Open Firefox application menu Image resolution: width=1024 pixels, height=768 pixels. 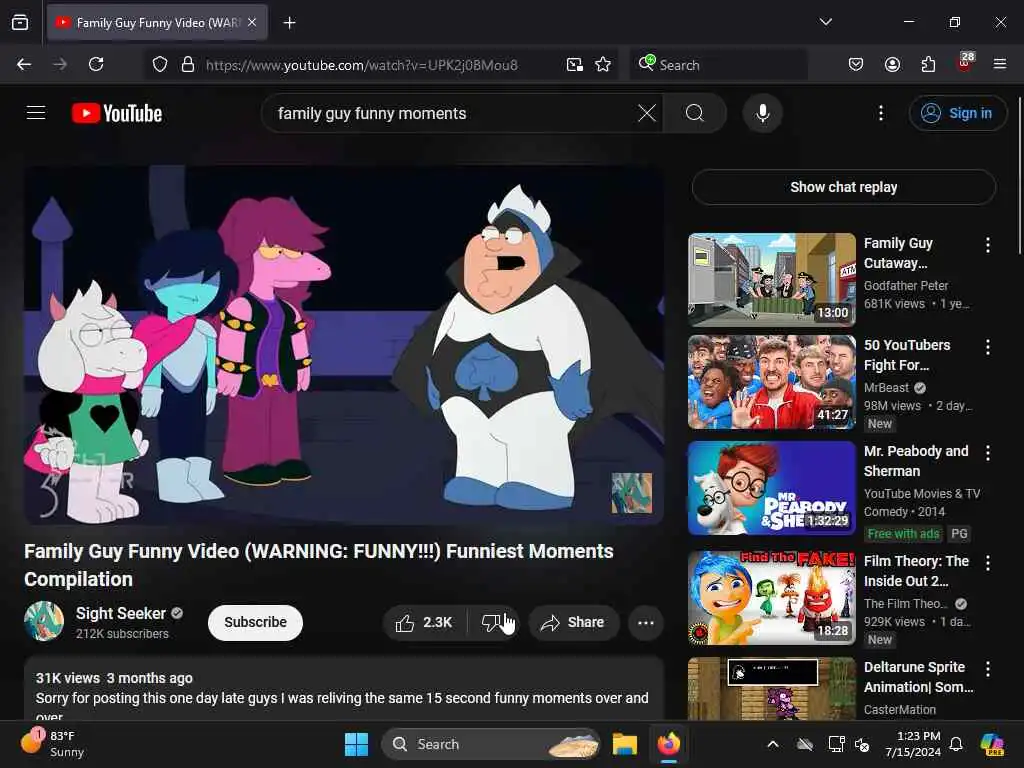click(1000, 64)
